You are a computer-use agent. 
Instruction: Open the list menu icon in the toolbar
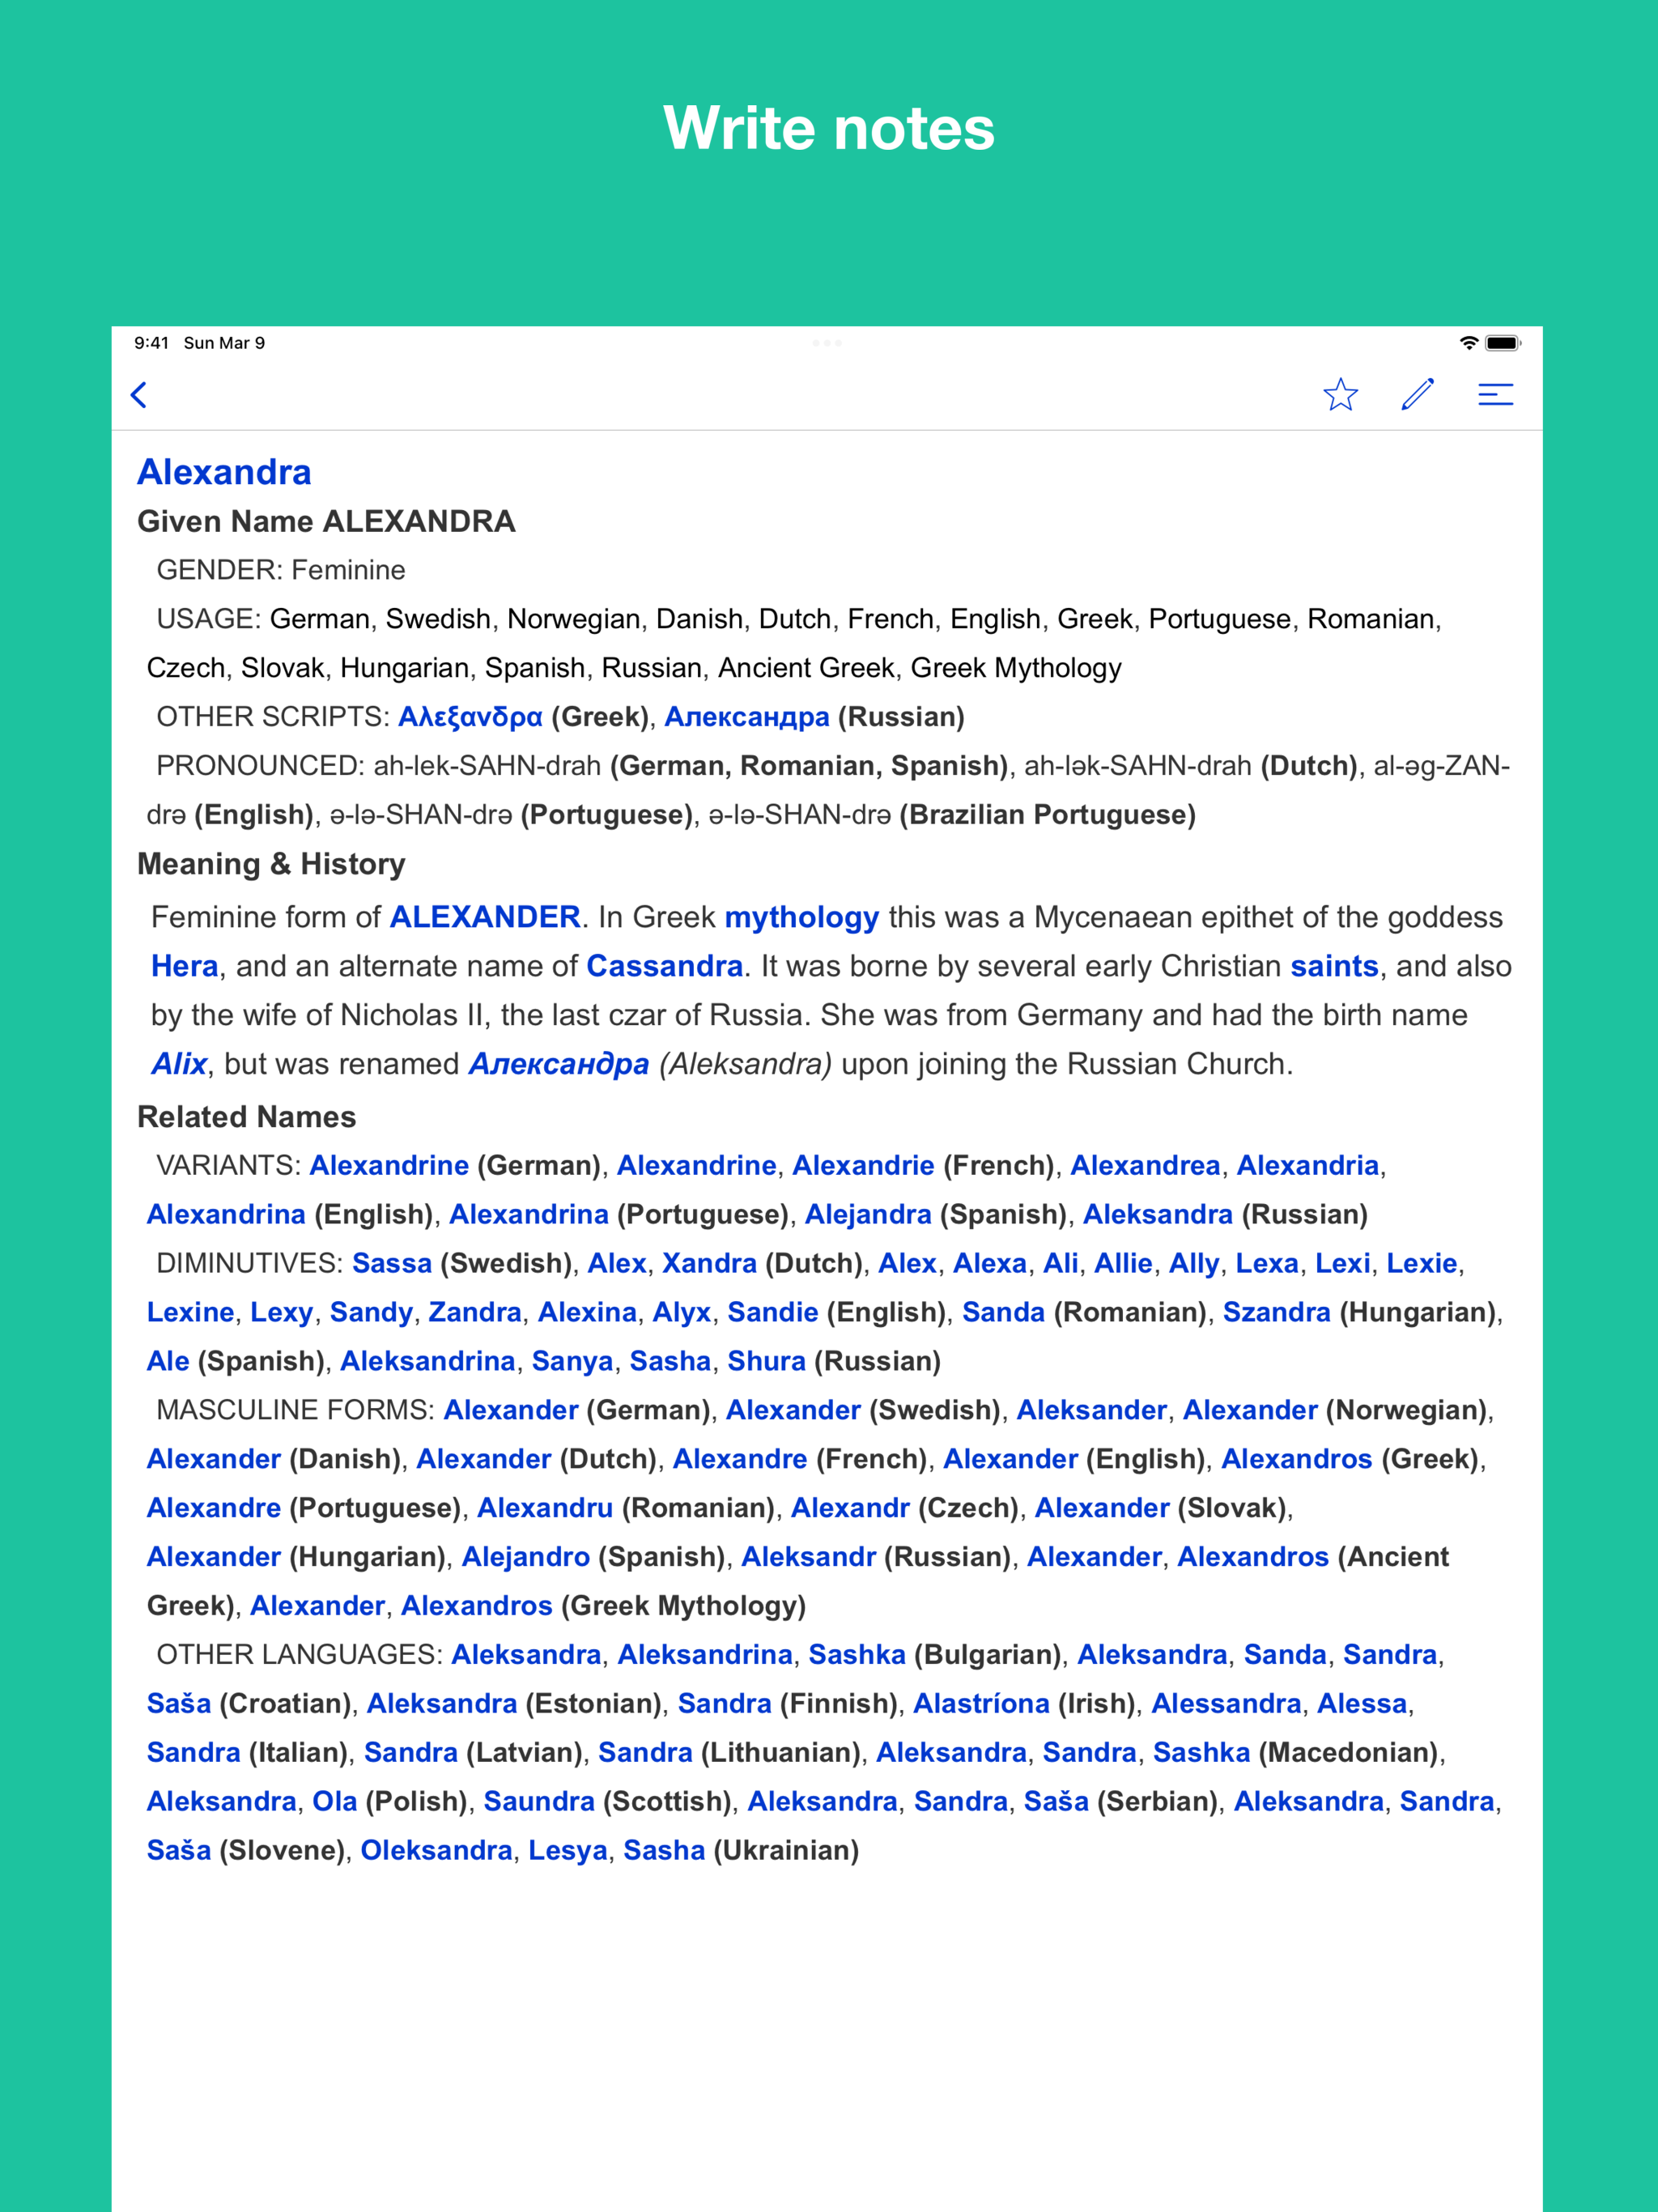(1496, 395)
